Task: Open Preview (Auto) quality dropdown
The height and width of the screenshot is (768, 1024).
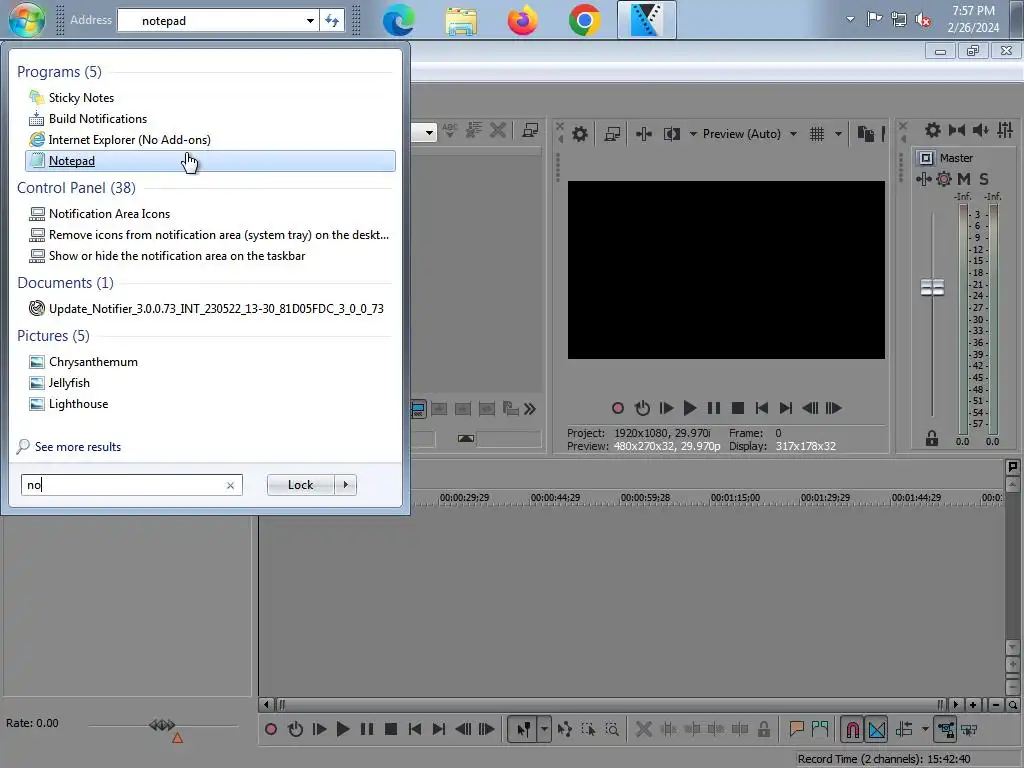Action: [793, 134]
